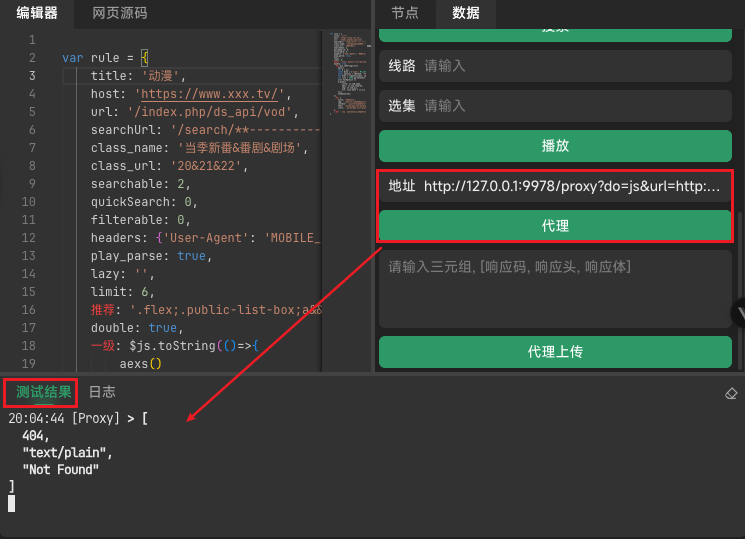
Task: Click the 三元组 response textarea
Action: click(555, 290)
